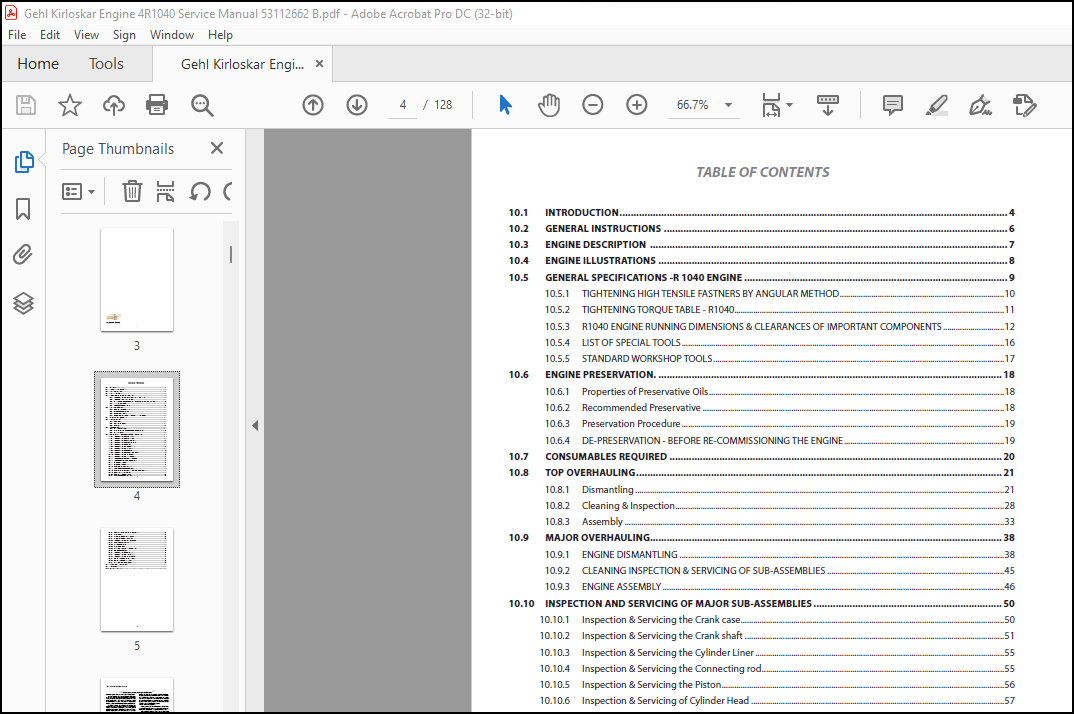Screen dimensions: 1074x714
Task: Click the fit page scrolling icon
Action: (771, 105)
